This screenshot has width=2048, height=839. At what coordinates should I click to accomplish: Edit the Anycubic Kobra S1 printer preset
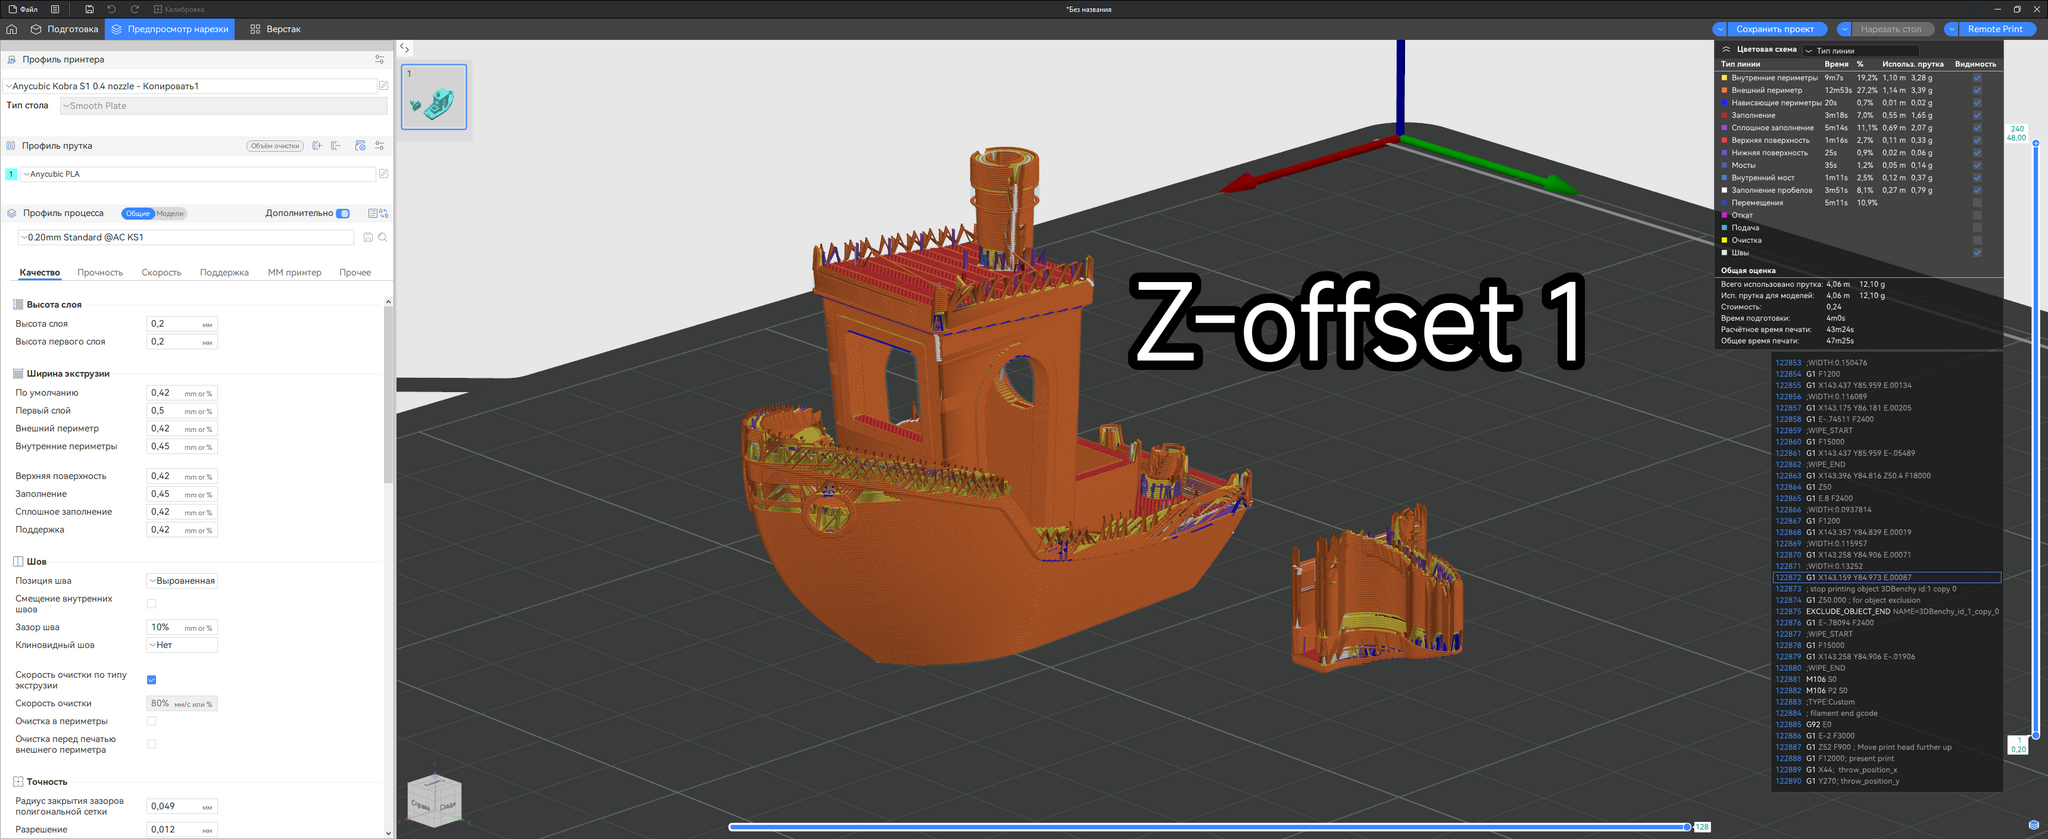pyautogui.click(x=383, y=86)
